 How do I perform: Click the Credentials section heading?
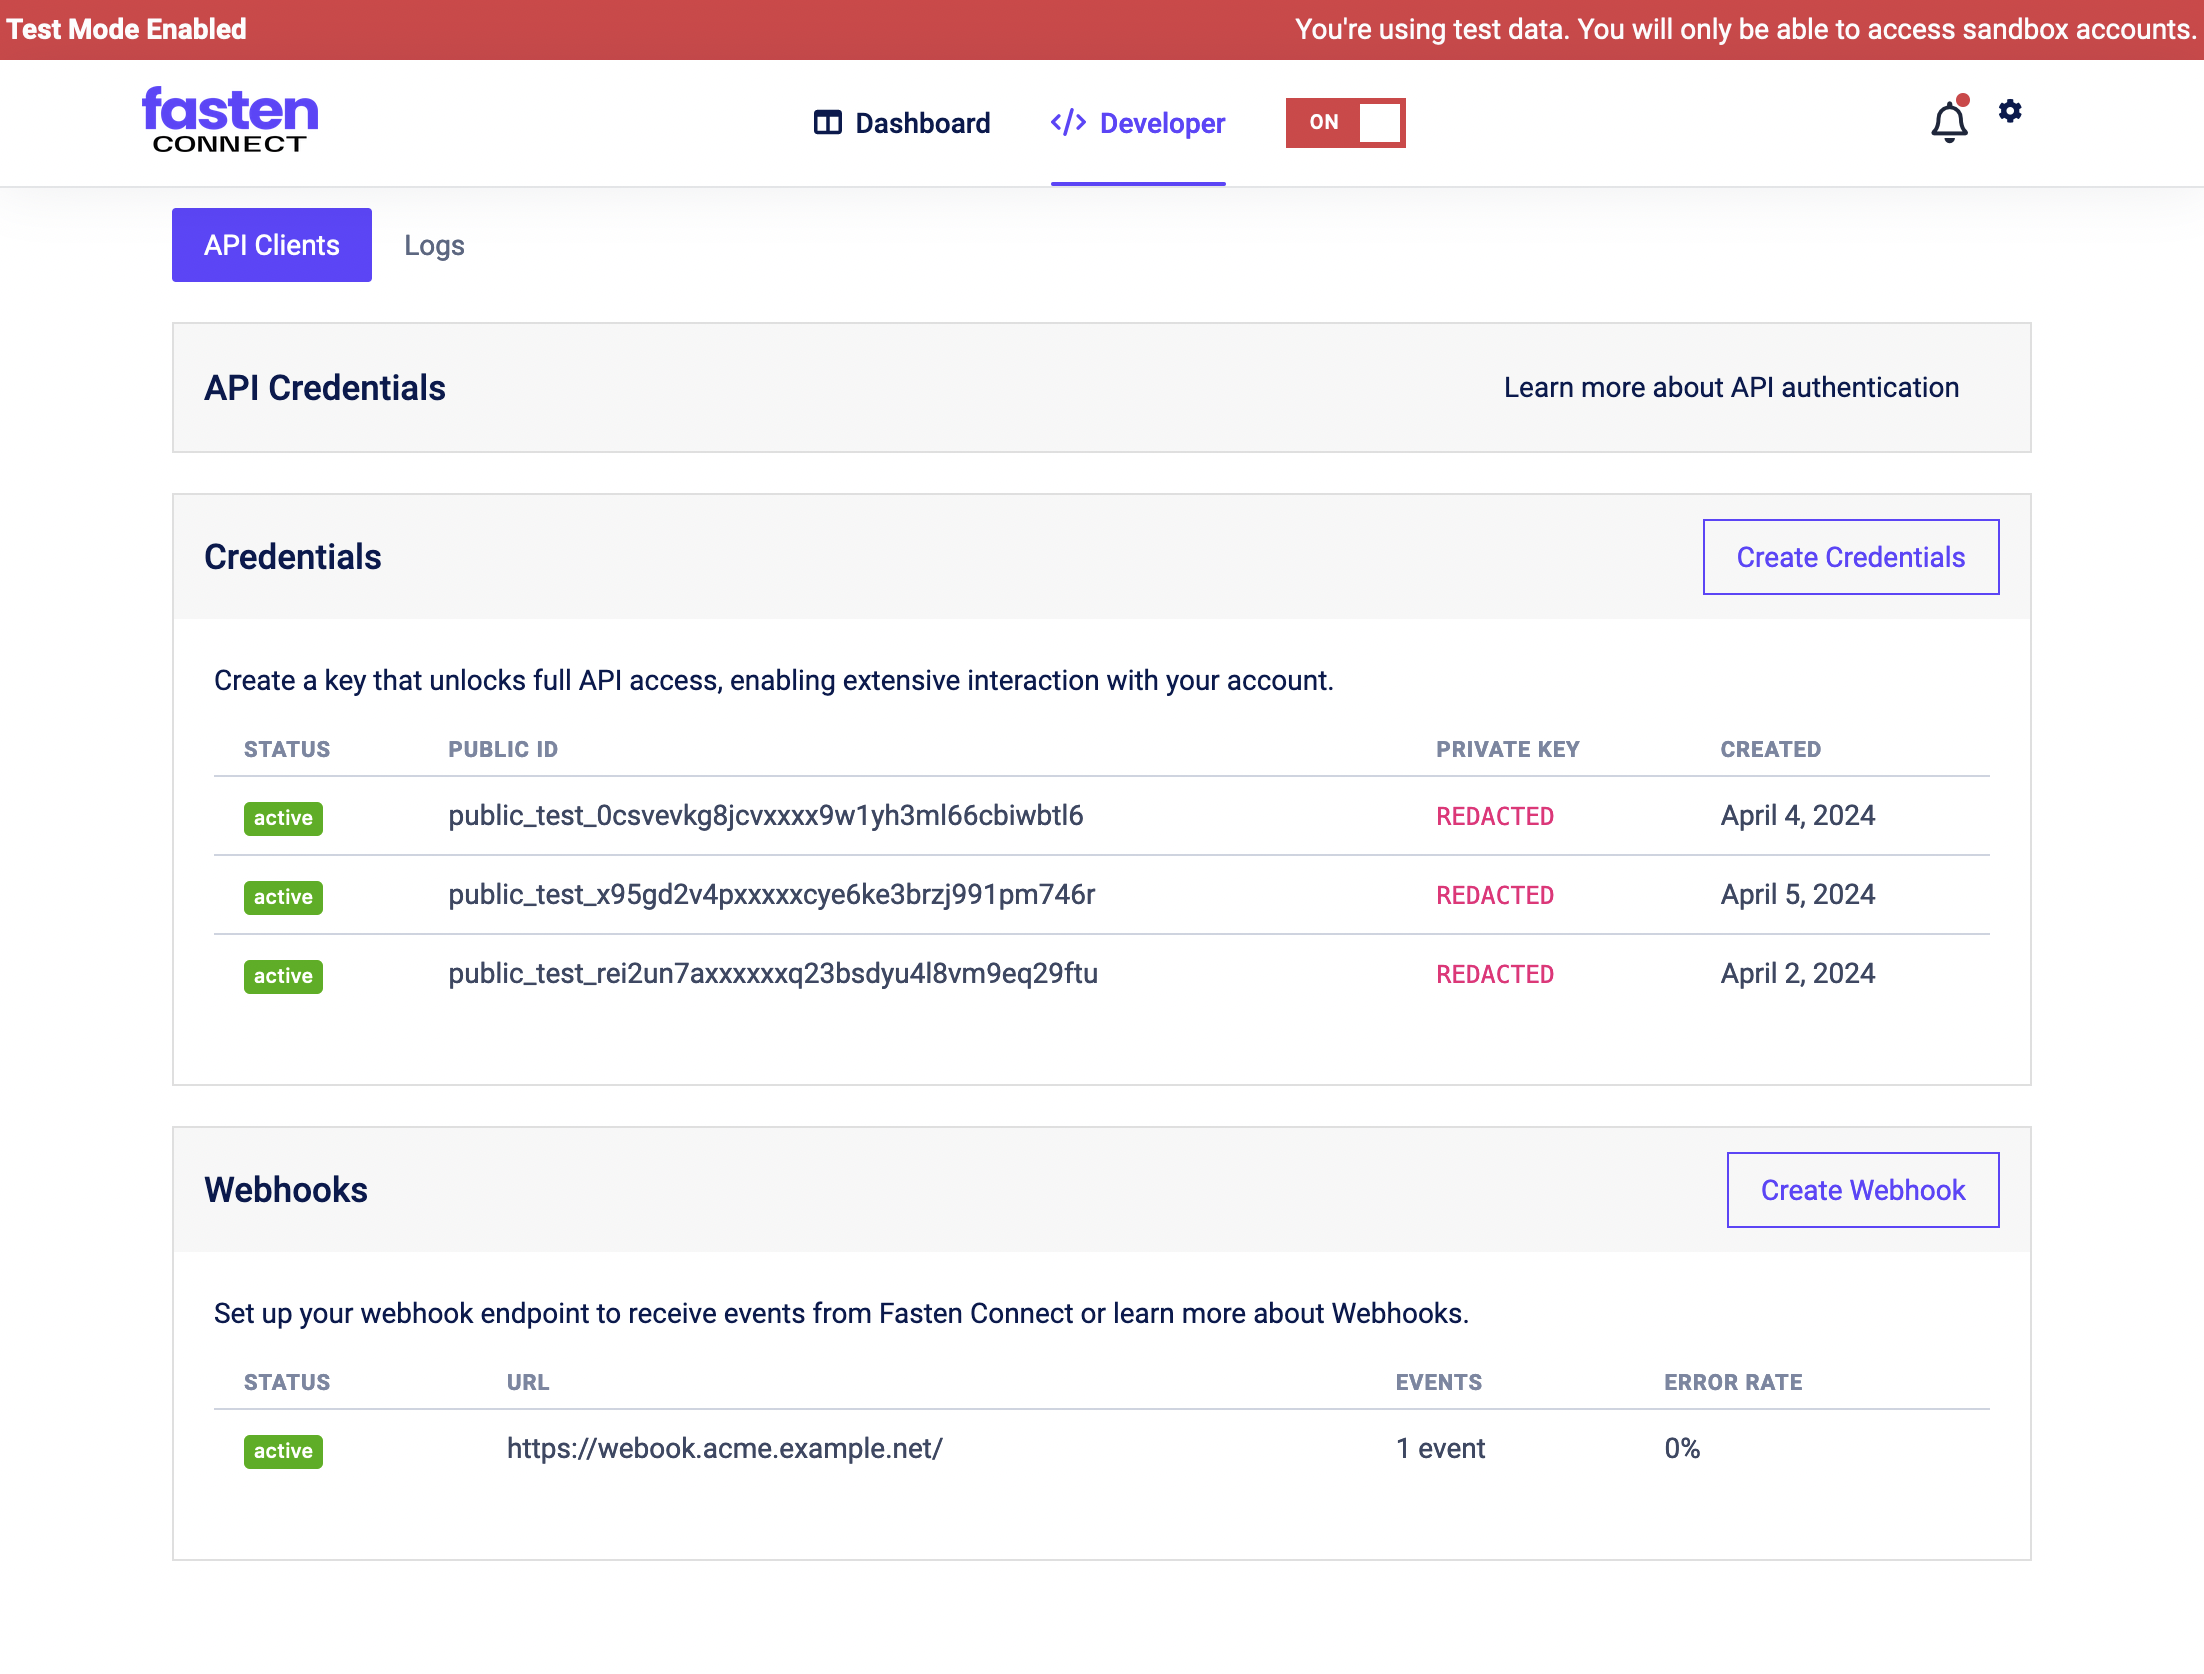[293, 557]
